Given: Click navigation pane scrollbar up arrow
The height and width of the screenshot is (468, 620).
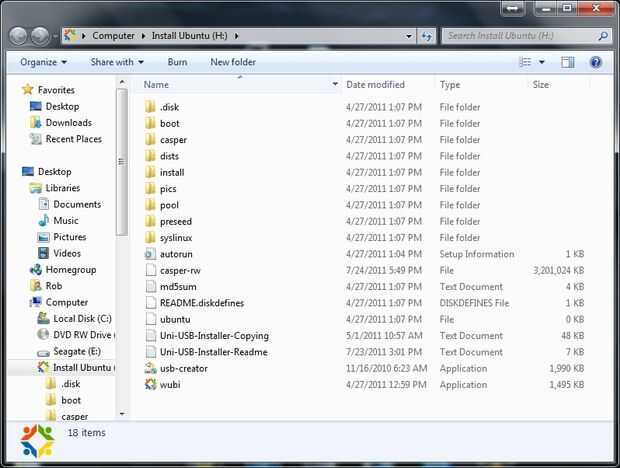Looking at the screenshot, I should (x=122, y=82).
